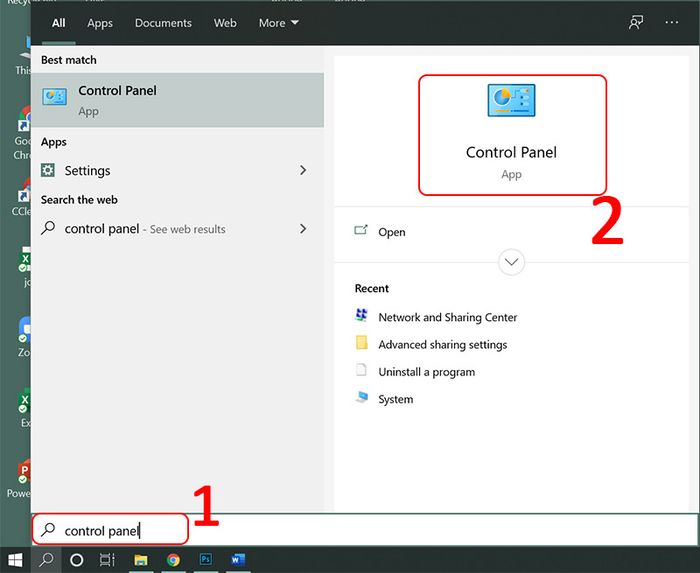Image resolution: width=700 pixels, height=573 pixels.
Task: Switch to the Web search tab
Action: tap(225, 23)
